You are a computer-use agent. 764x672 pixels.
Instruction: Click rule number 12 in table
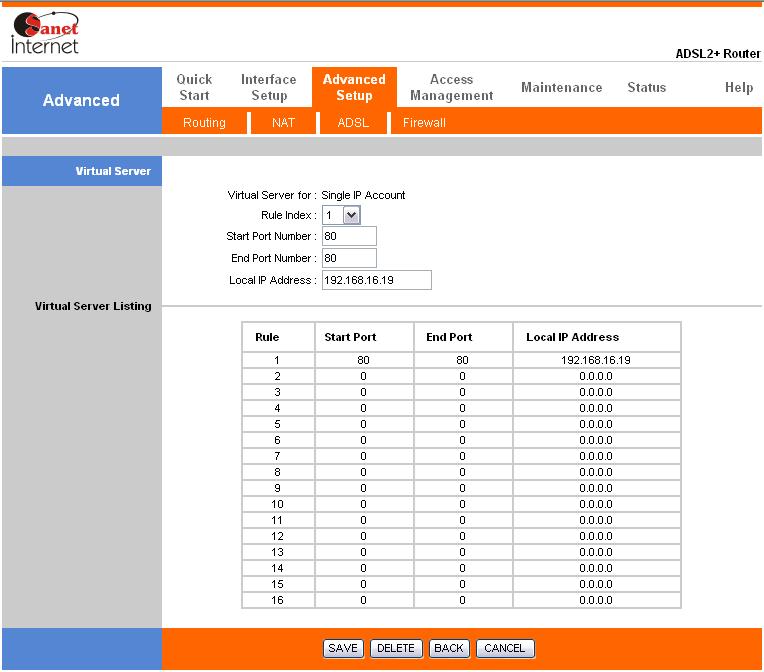277,536
